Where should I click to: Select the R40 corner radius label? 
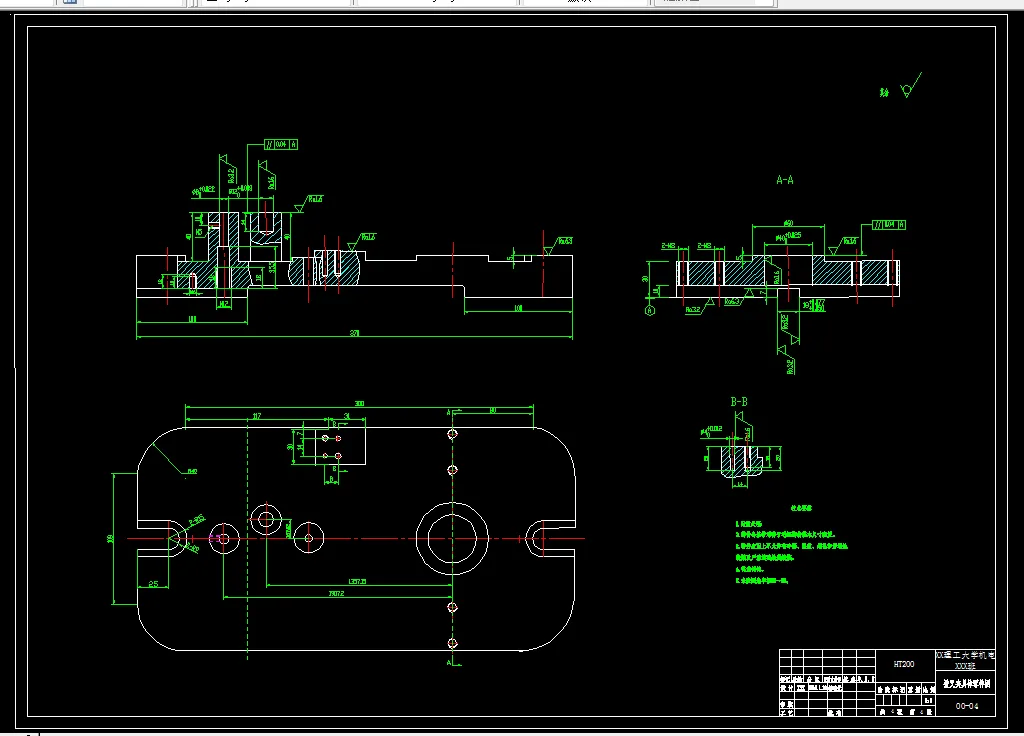(192, 471)
